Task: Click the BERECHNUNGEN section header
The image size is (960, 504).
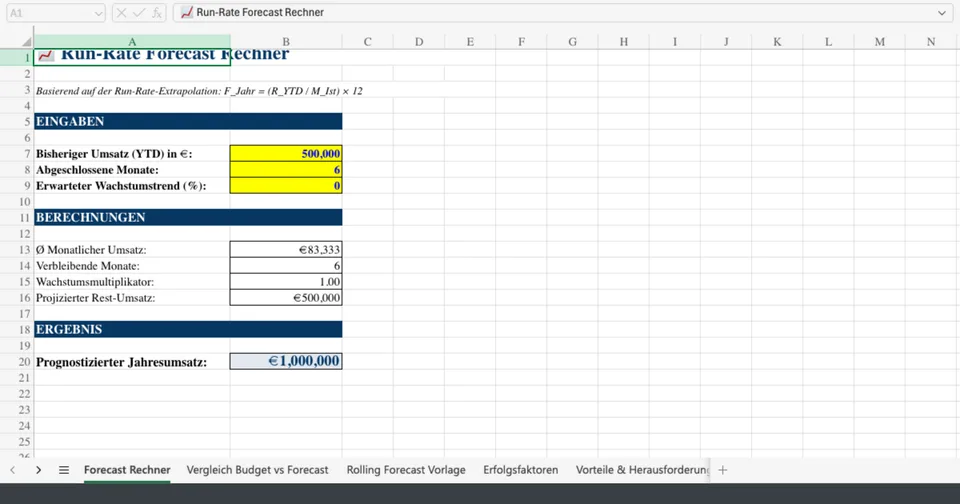Action: click(188, 217)
